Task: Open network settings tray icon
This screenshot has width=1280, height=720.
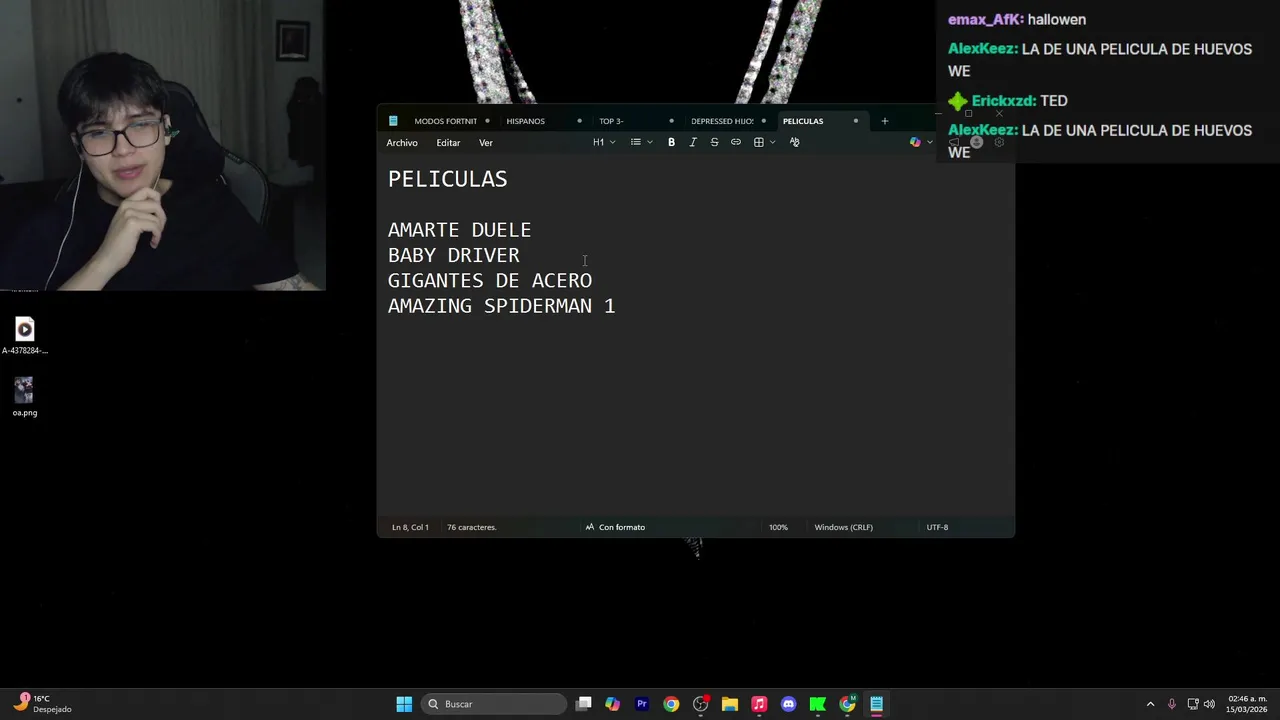Action: pyautogui.click(x=1193, y=704)
